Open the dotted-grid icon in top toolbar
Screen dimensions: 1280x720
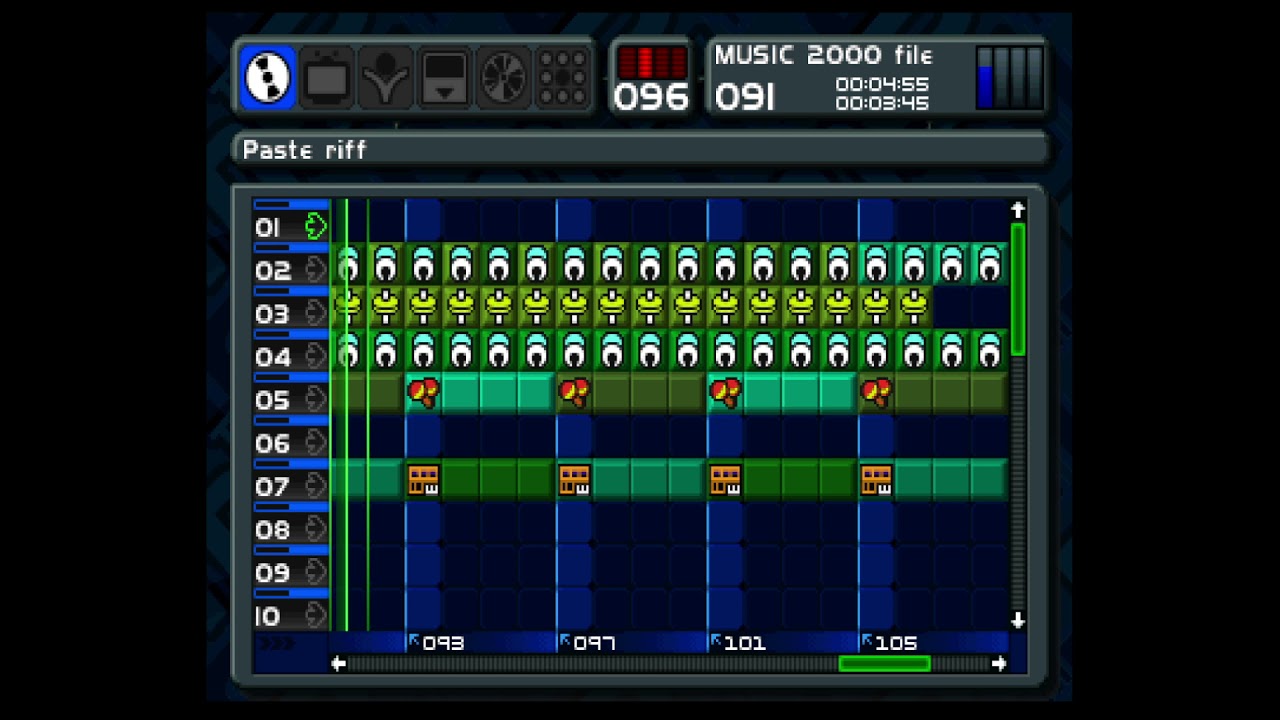tap(562, 77)
